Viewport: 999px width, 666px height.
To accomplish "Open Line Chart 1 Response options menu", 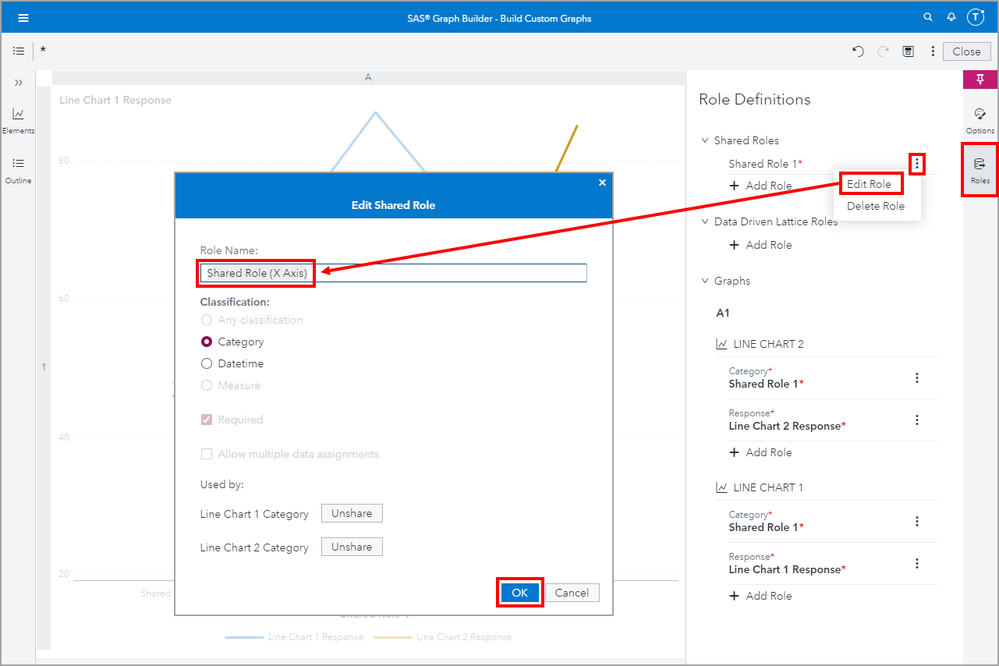I will coord(917,563).
